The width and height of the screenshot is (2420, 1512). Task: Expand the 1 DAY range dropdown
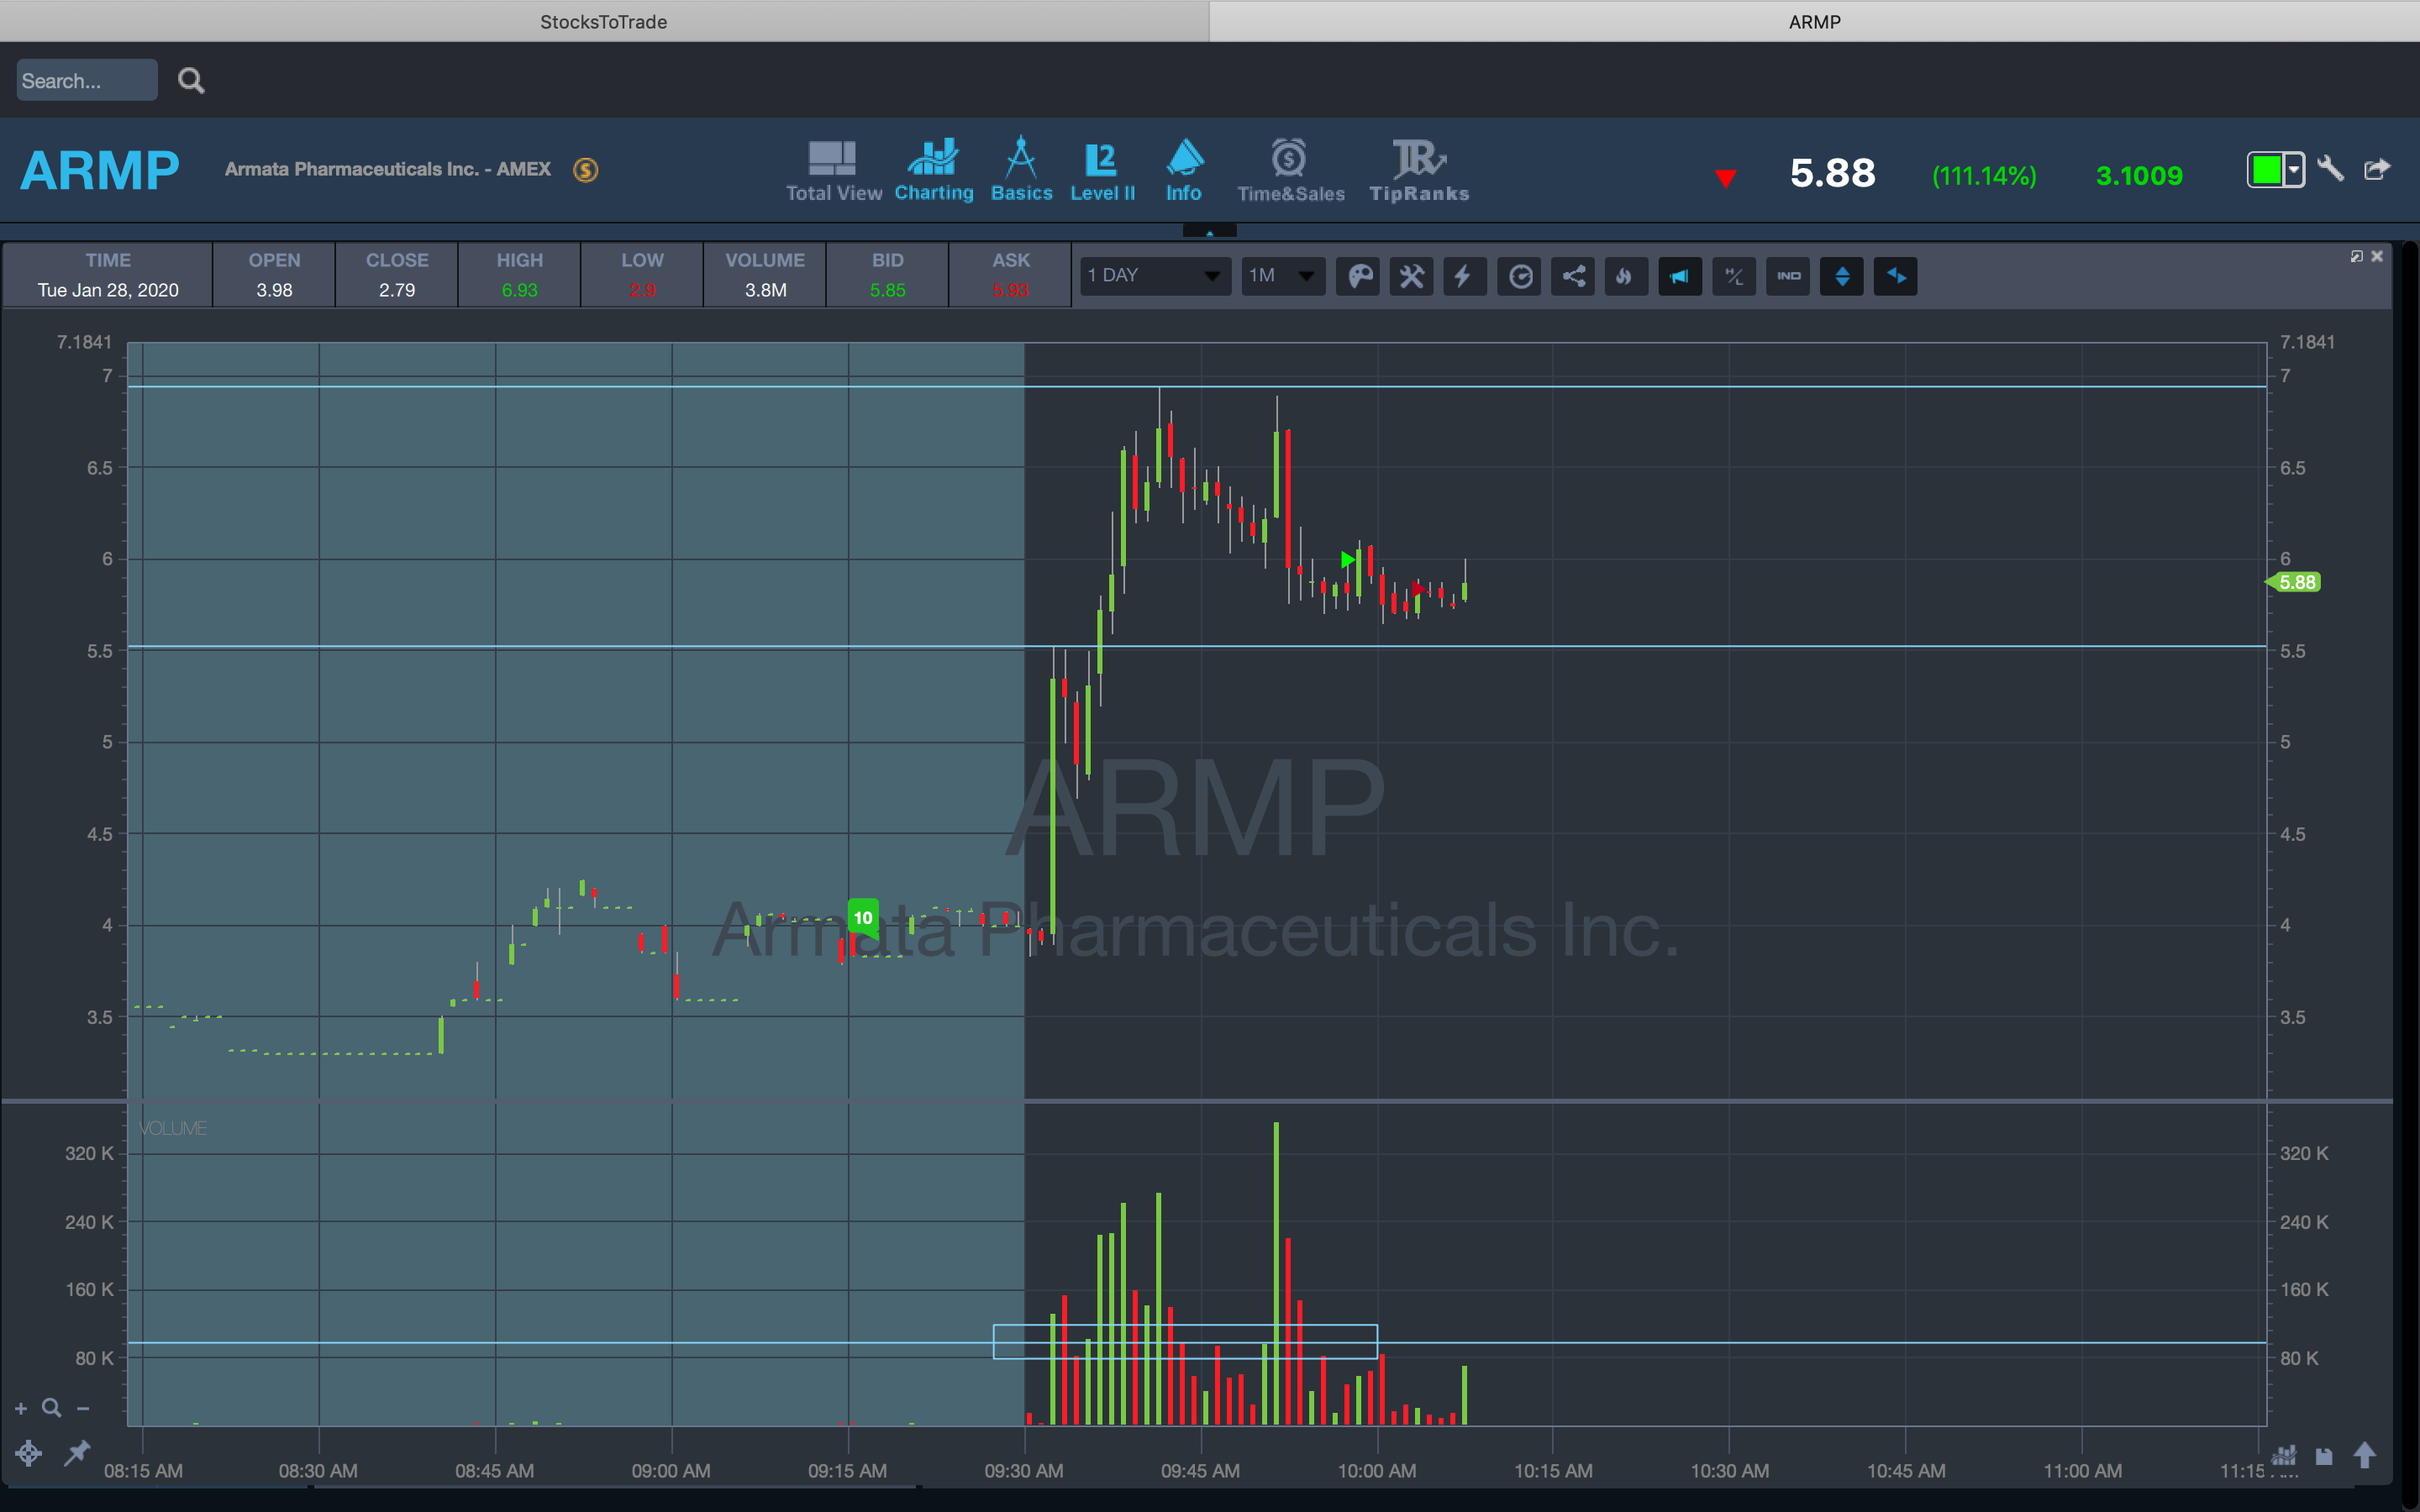coord(1155,276)
